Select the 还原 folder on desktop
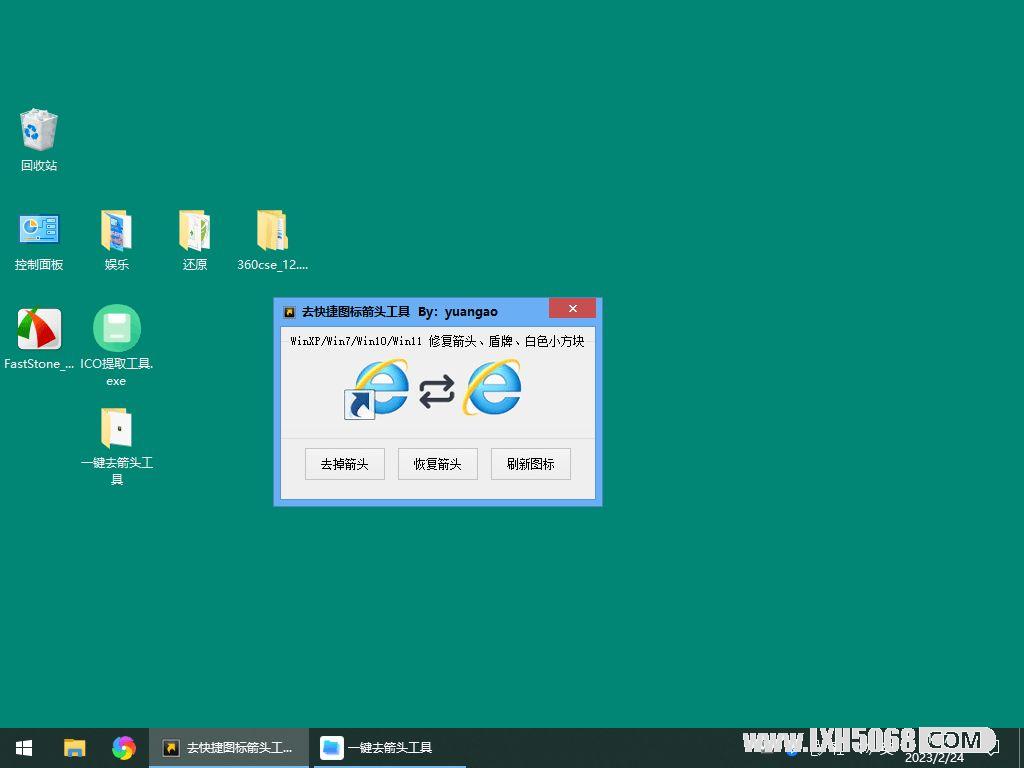Viewport: 1024px width, 768px height. click(x=195, y=240)
